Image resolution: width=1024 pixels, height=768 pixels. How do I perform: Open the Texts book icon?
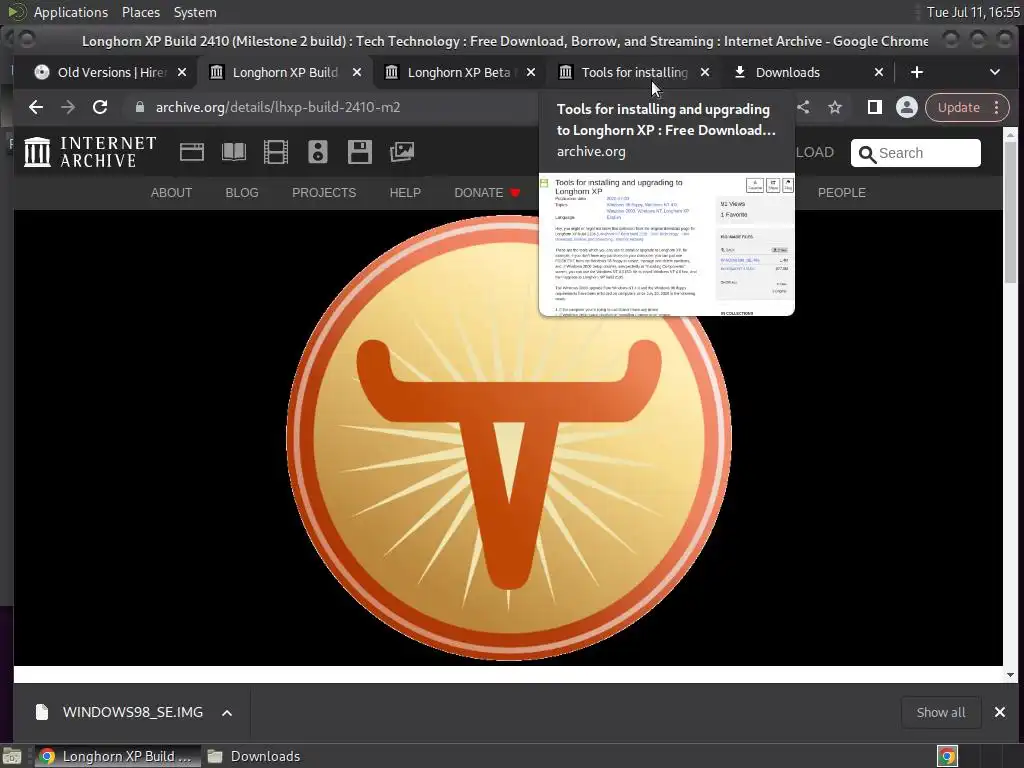pos(234,152)
